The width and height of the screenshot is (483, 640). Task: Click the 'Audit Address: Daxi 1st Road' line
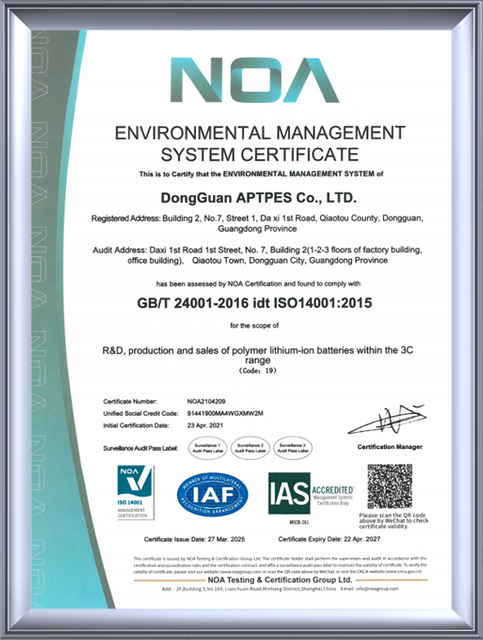(257, 249)
